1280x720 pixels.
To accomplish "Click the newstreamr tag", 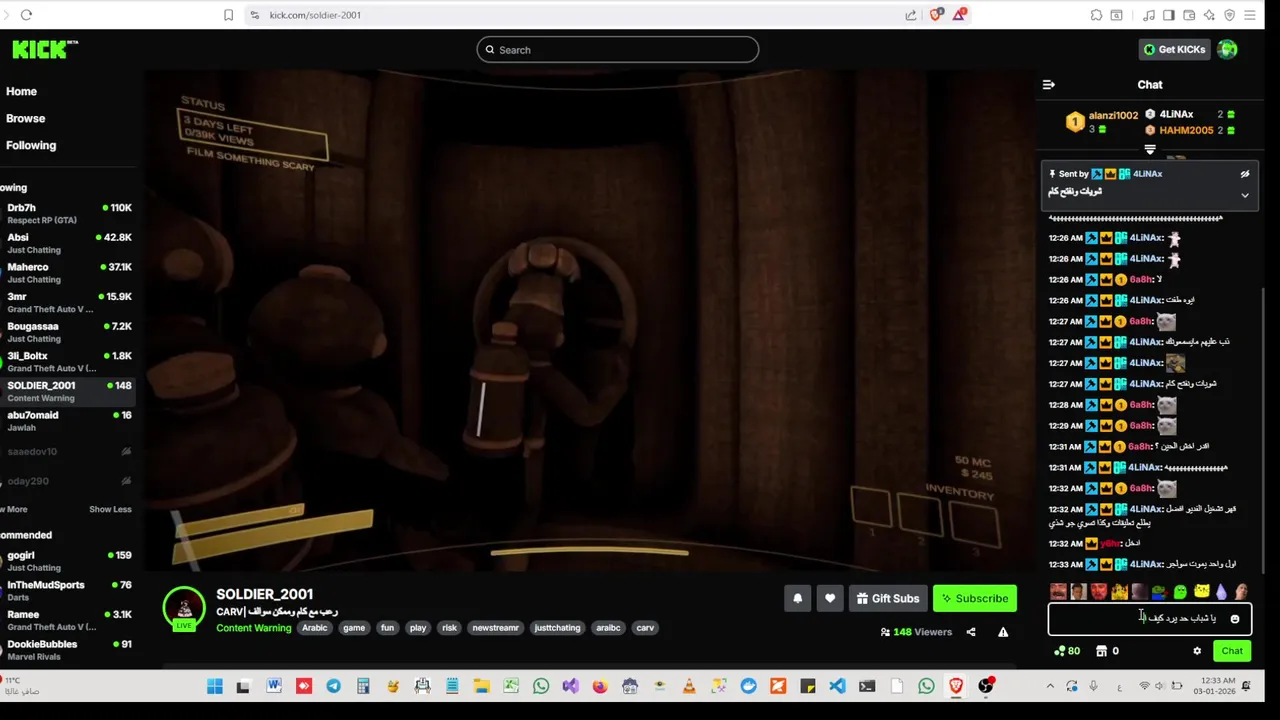I will point(496,628).
